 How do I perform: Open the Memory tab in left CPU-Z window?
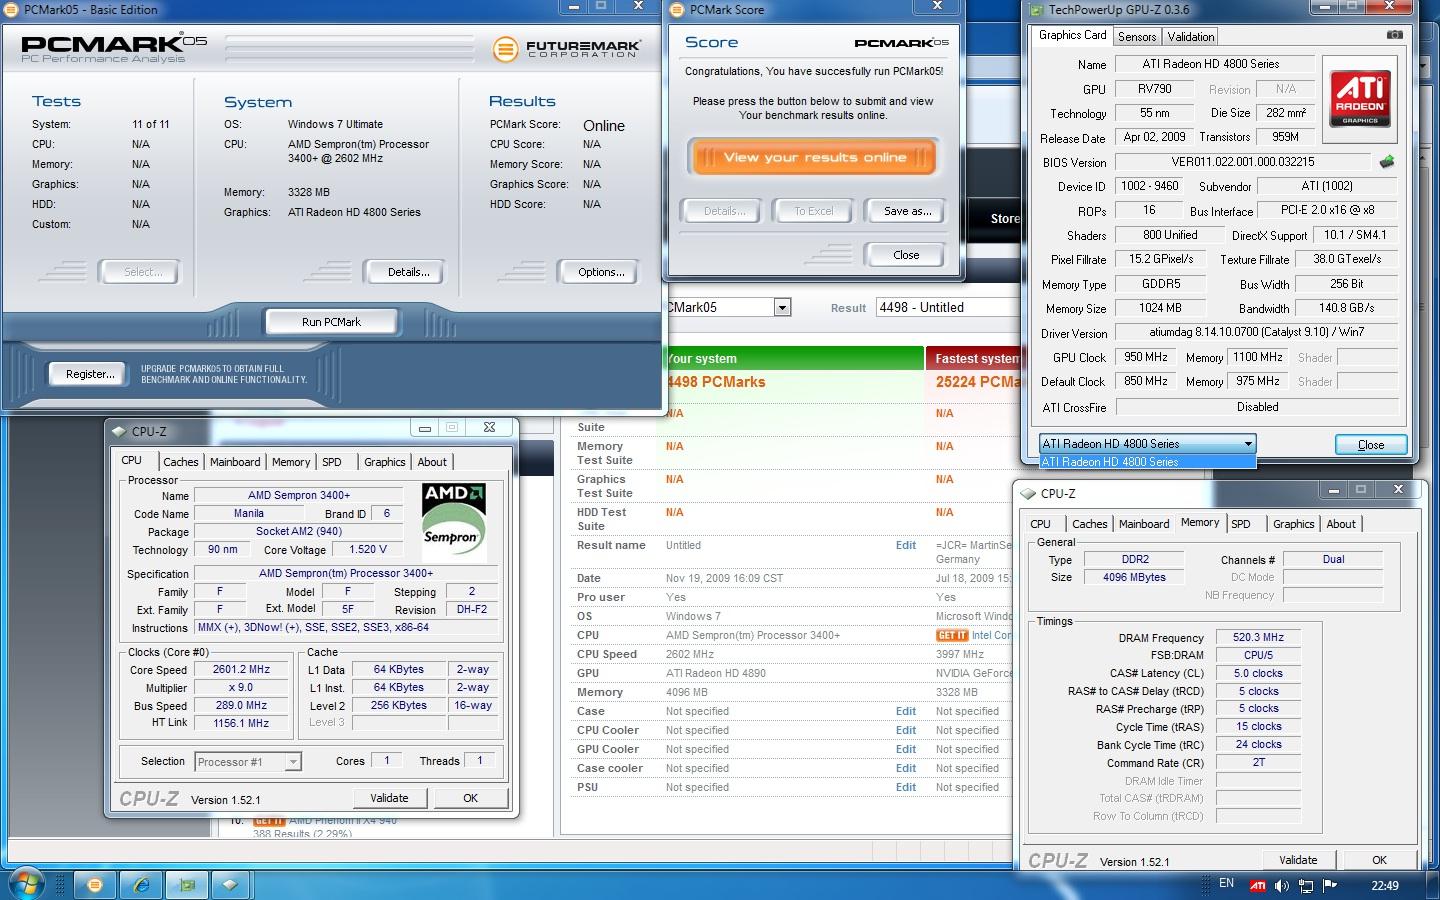pos(291,462)
